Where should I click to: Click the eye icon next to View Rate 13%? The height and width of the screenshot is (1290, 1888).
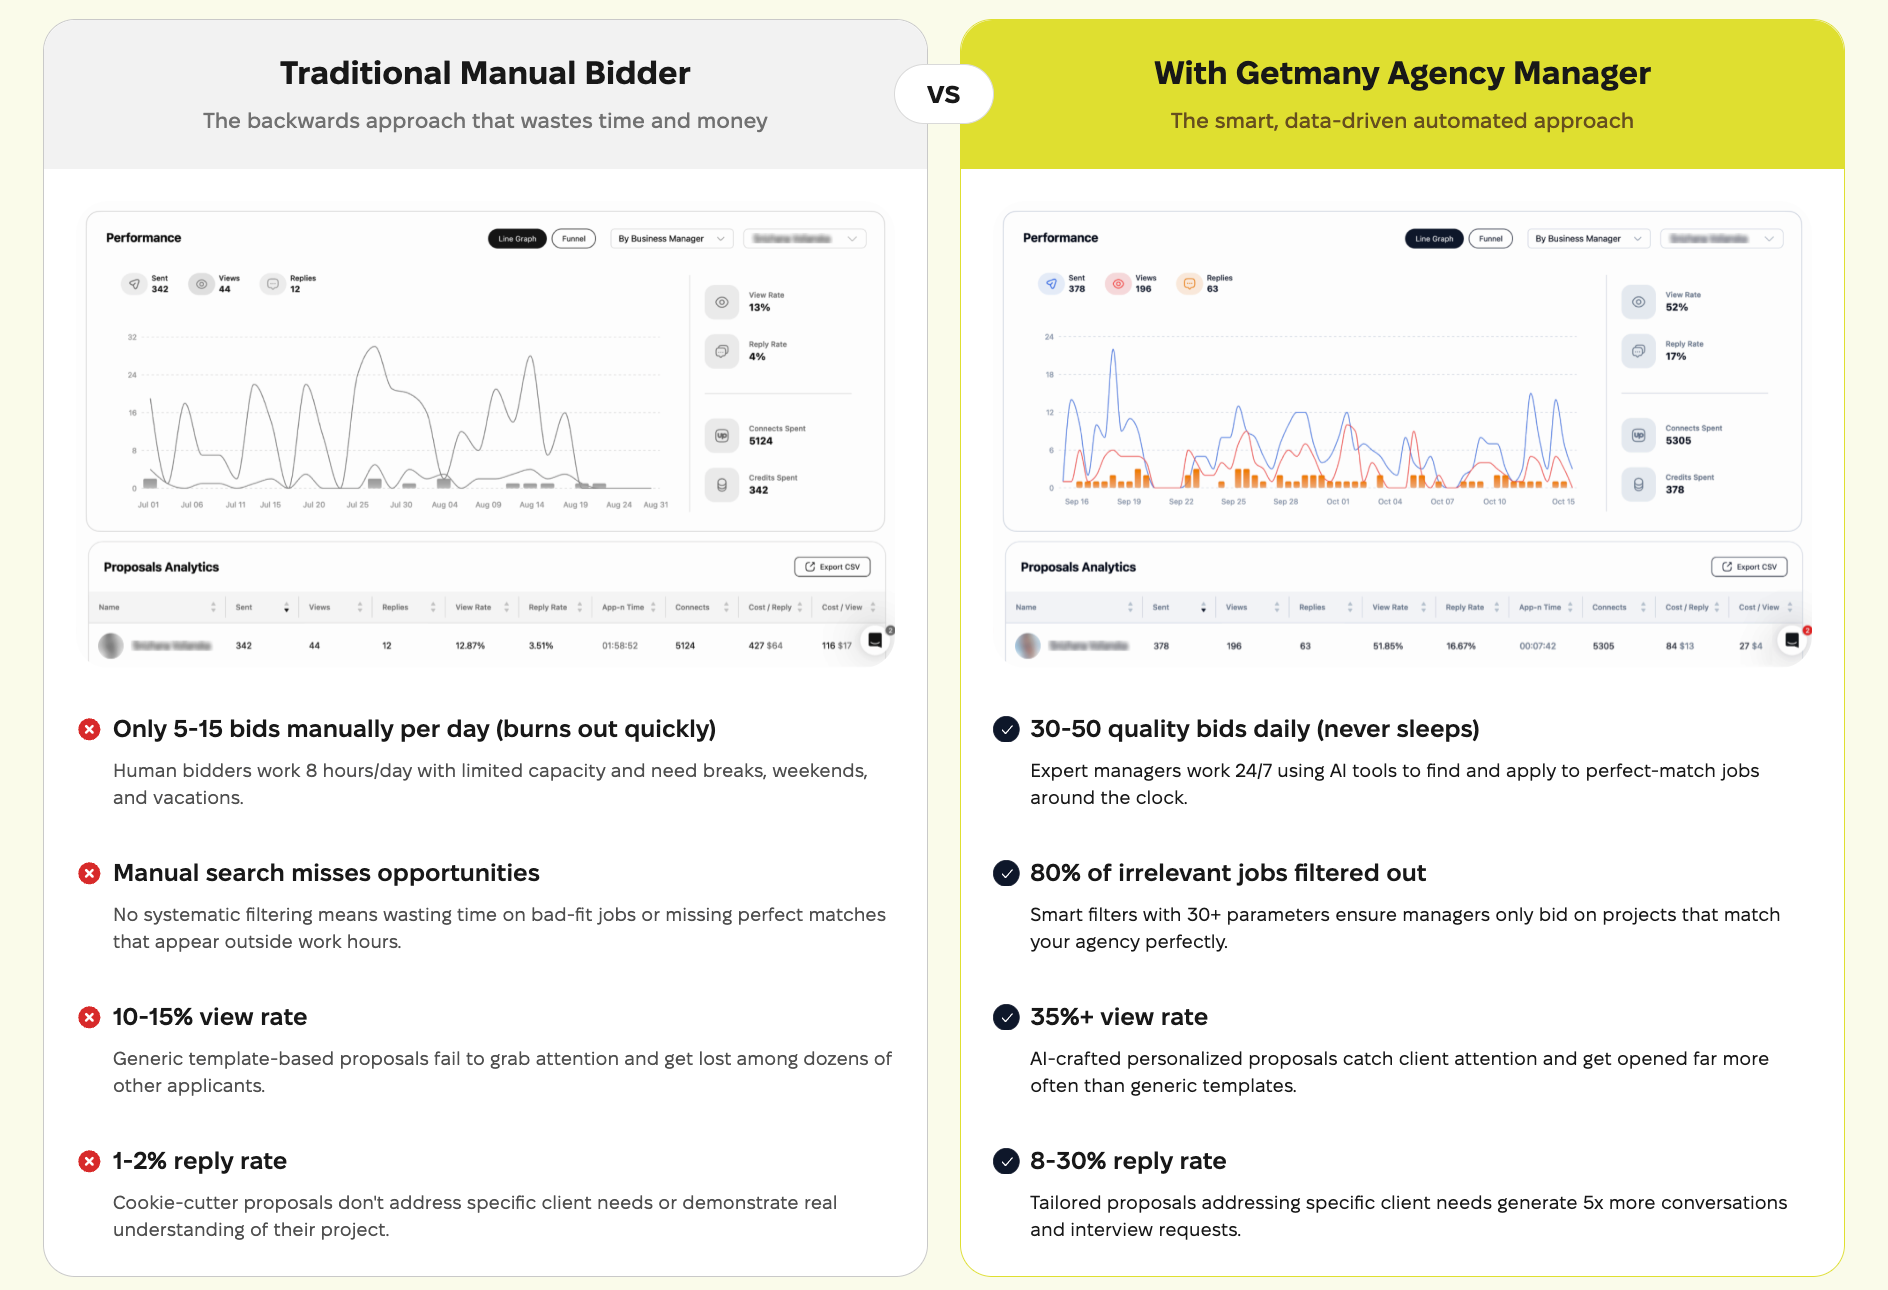pyautogui.click(x=721, y=302)
